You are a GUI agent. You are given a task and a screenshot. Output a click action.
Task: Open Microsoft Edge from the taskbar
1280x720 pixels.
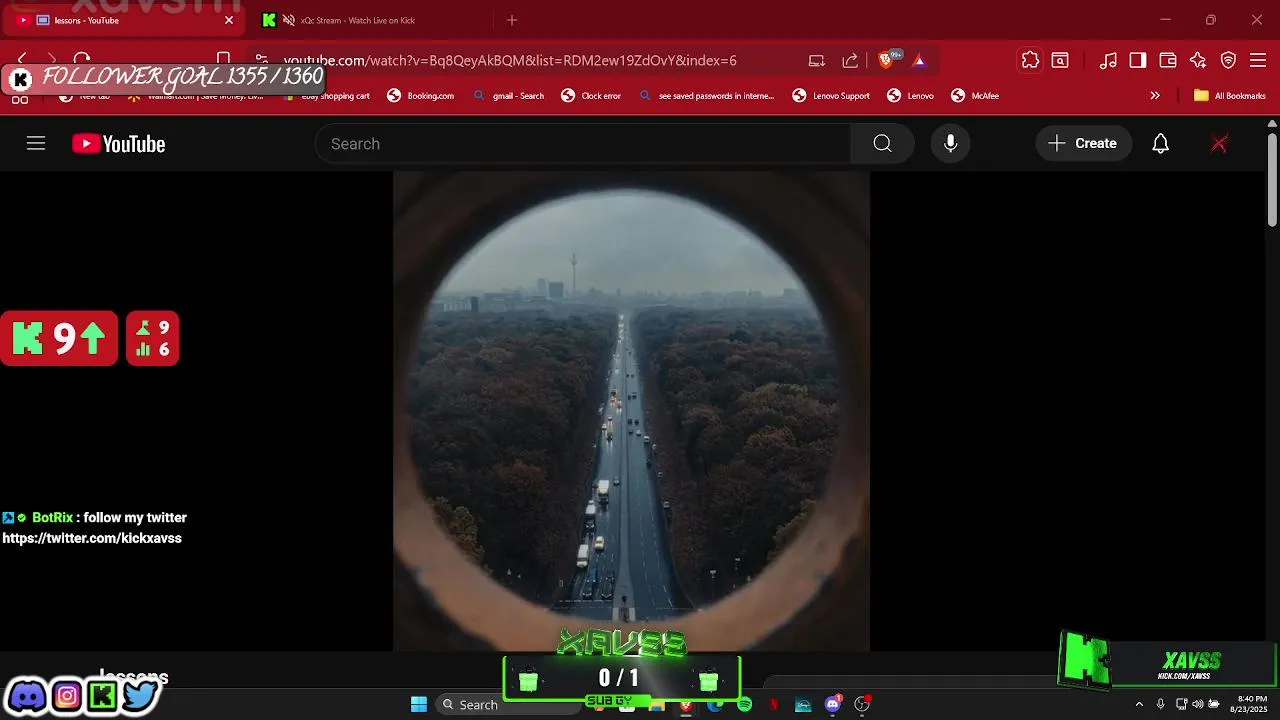pos(715,704)
